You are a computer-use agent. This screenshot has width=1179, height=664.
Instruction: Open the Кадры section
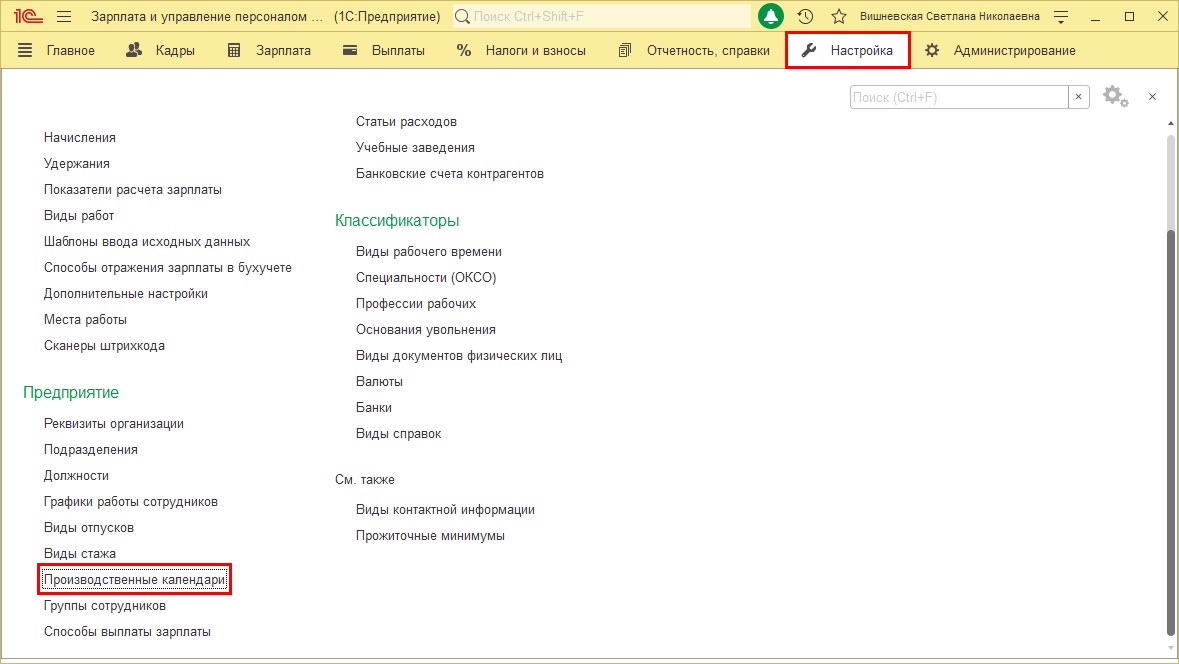point(160,50)
